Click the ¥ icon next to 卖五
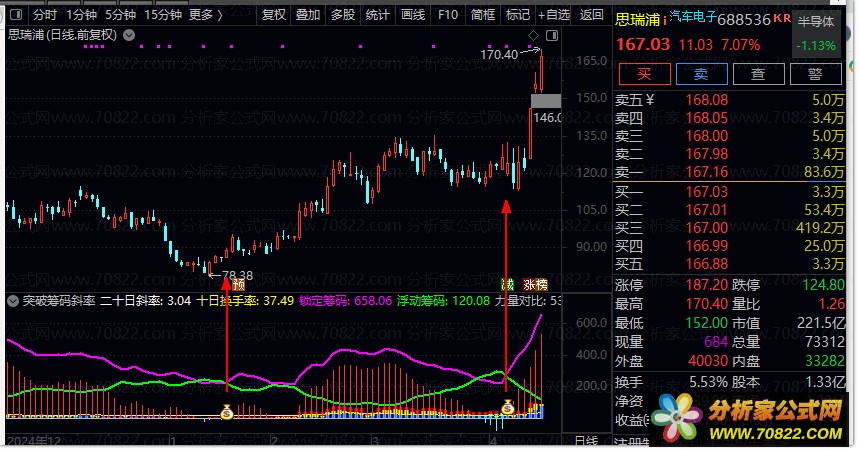The height and width of the screenshot is (450, 859). 650,100
